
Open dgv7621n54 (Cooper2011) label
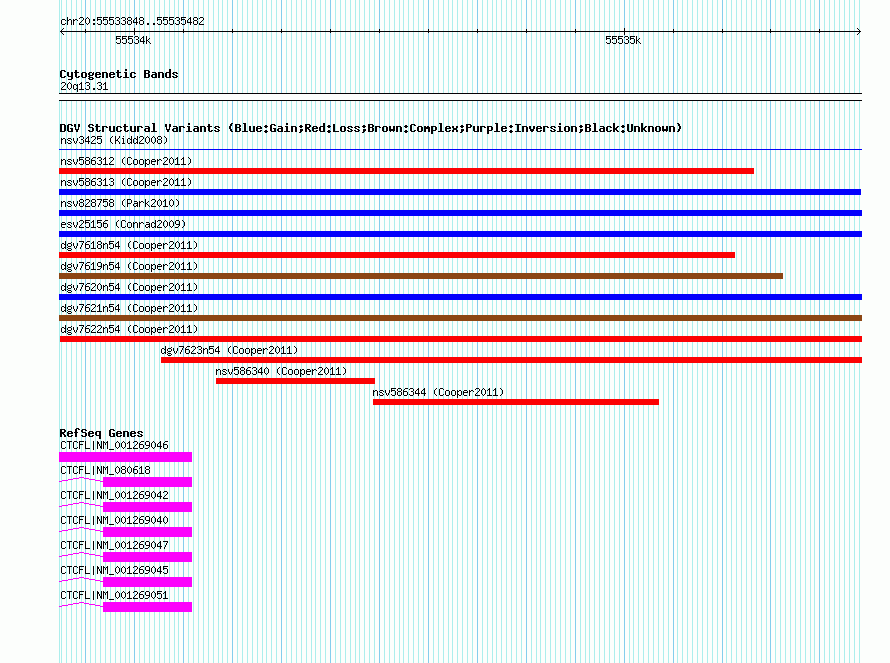pyautogui.click(x=129, y=308)
